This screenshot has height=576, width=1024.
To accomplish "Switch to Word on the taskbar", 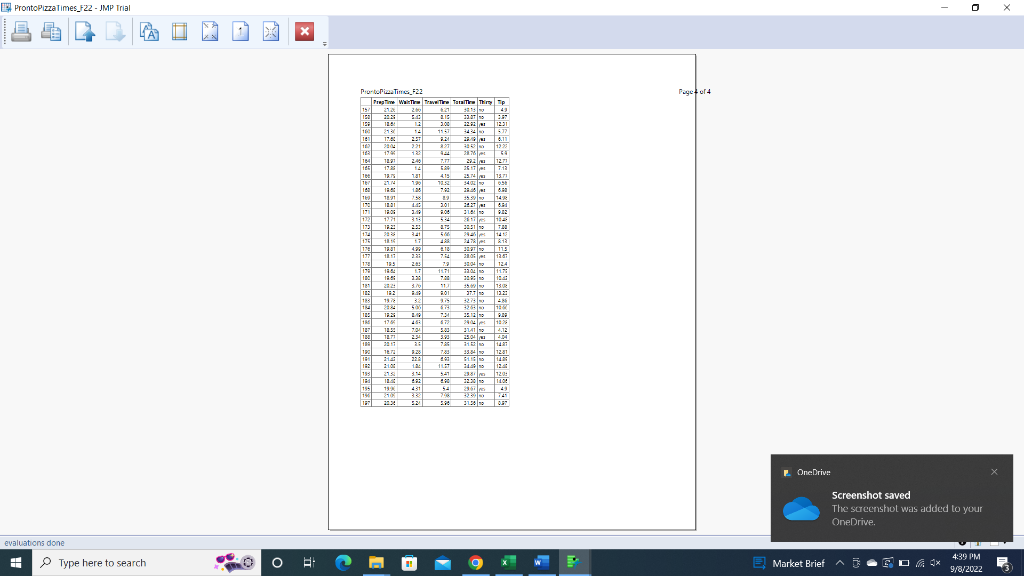I will (x=541, y=562).
